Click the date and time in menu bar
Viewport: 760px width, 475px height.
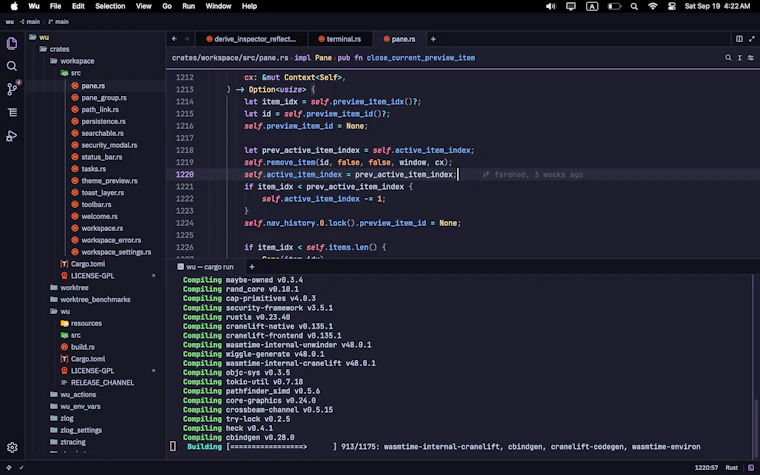point(717,6)
